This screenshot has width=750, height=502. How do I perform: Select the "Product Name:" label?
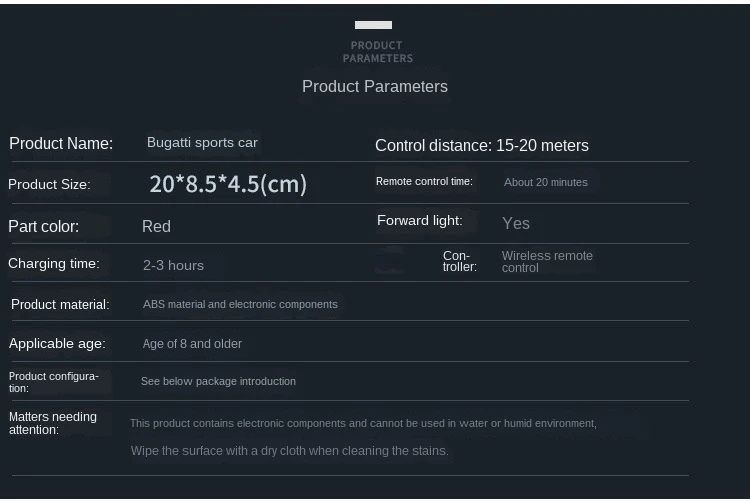coord(61,144)
